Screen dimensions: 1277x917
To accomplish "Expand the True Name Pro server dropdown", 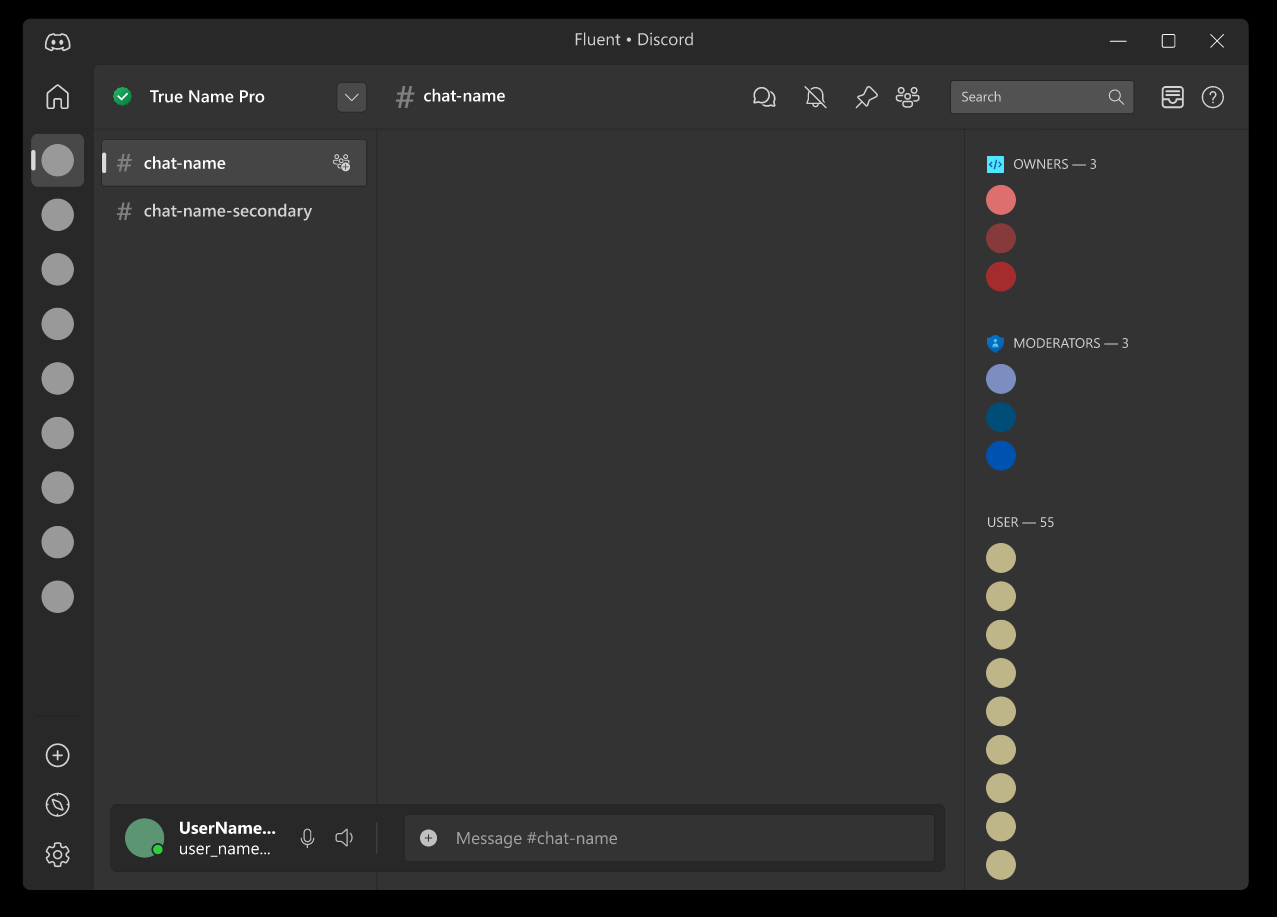I will click(x=351, y=97).
